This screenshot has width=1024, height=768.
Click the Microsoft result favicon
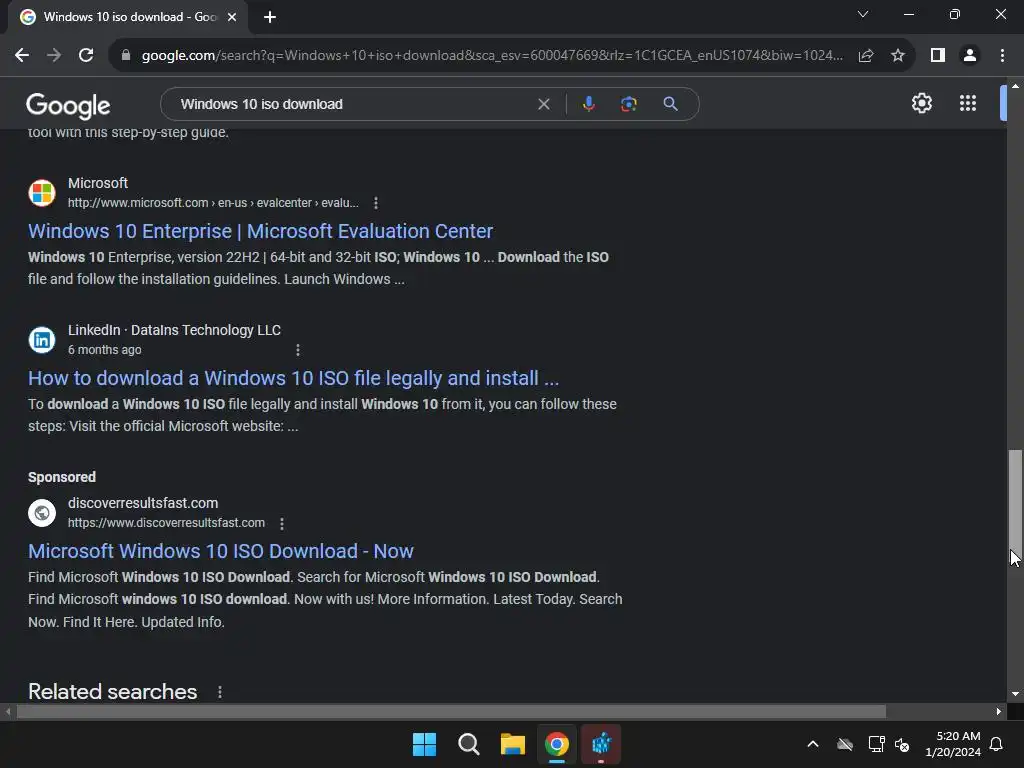click(x=42, y=193)
